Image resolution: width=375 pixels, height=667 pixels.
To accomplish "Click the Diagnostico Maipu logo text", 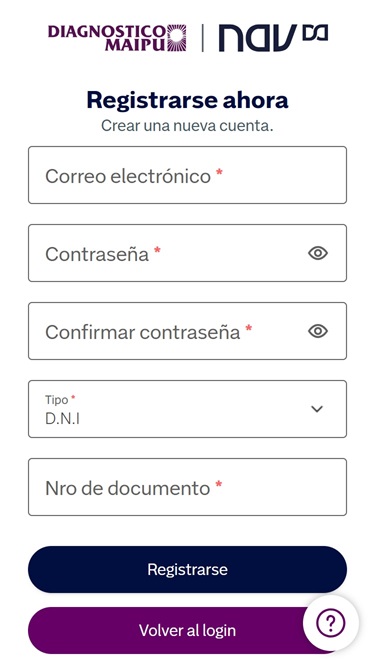I will point(106,38).
